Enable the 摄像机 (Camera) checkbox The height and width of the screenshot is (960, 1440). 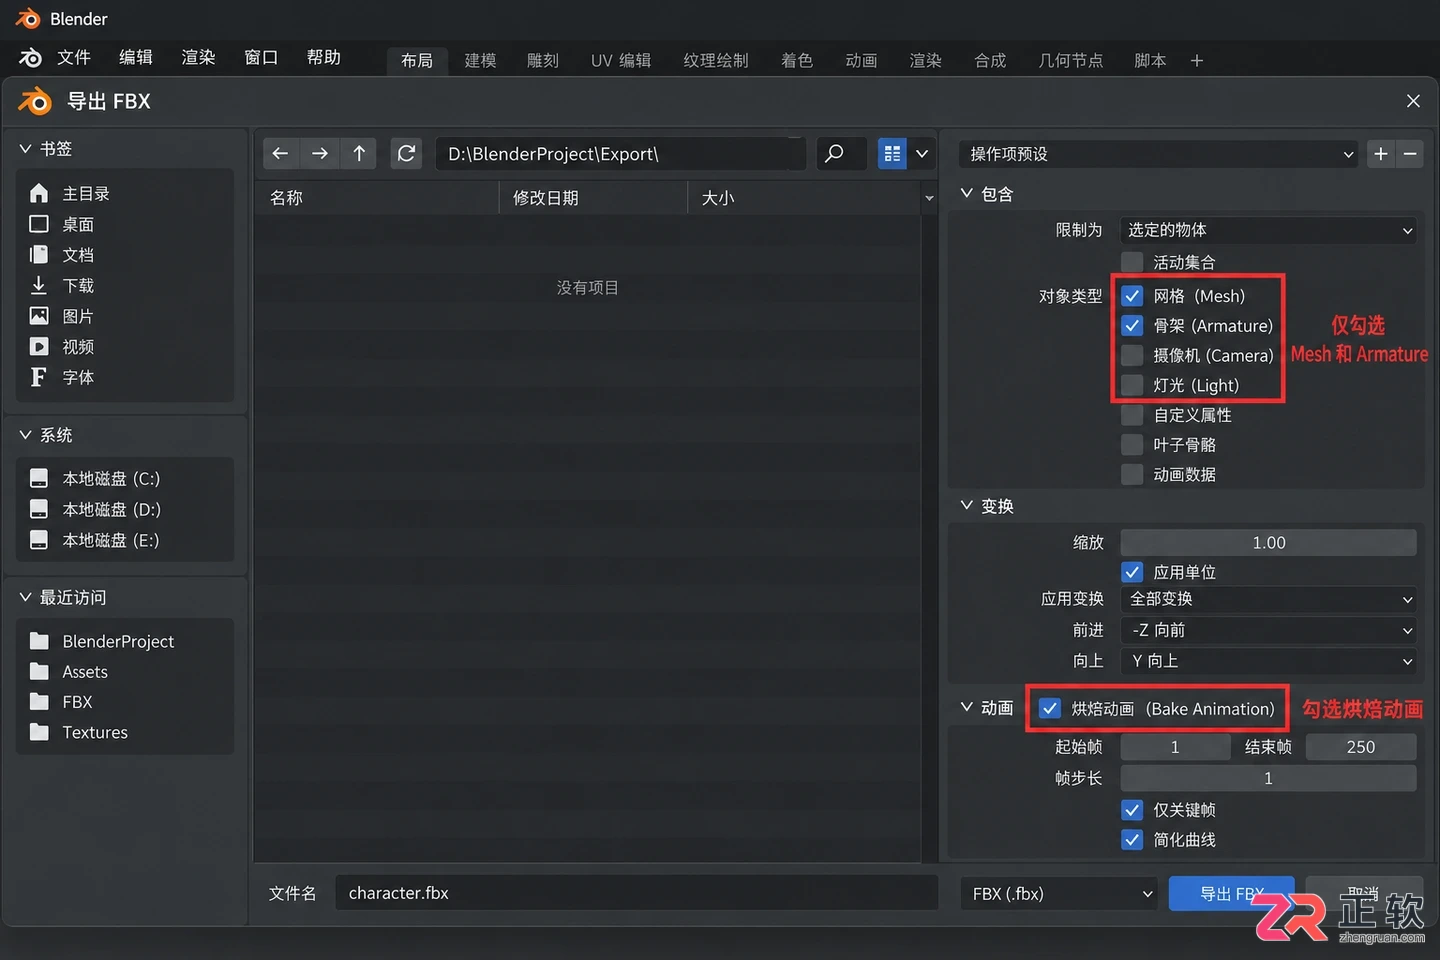[1132, 355]
